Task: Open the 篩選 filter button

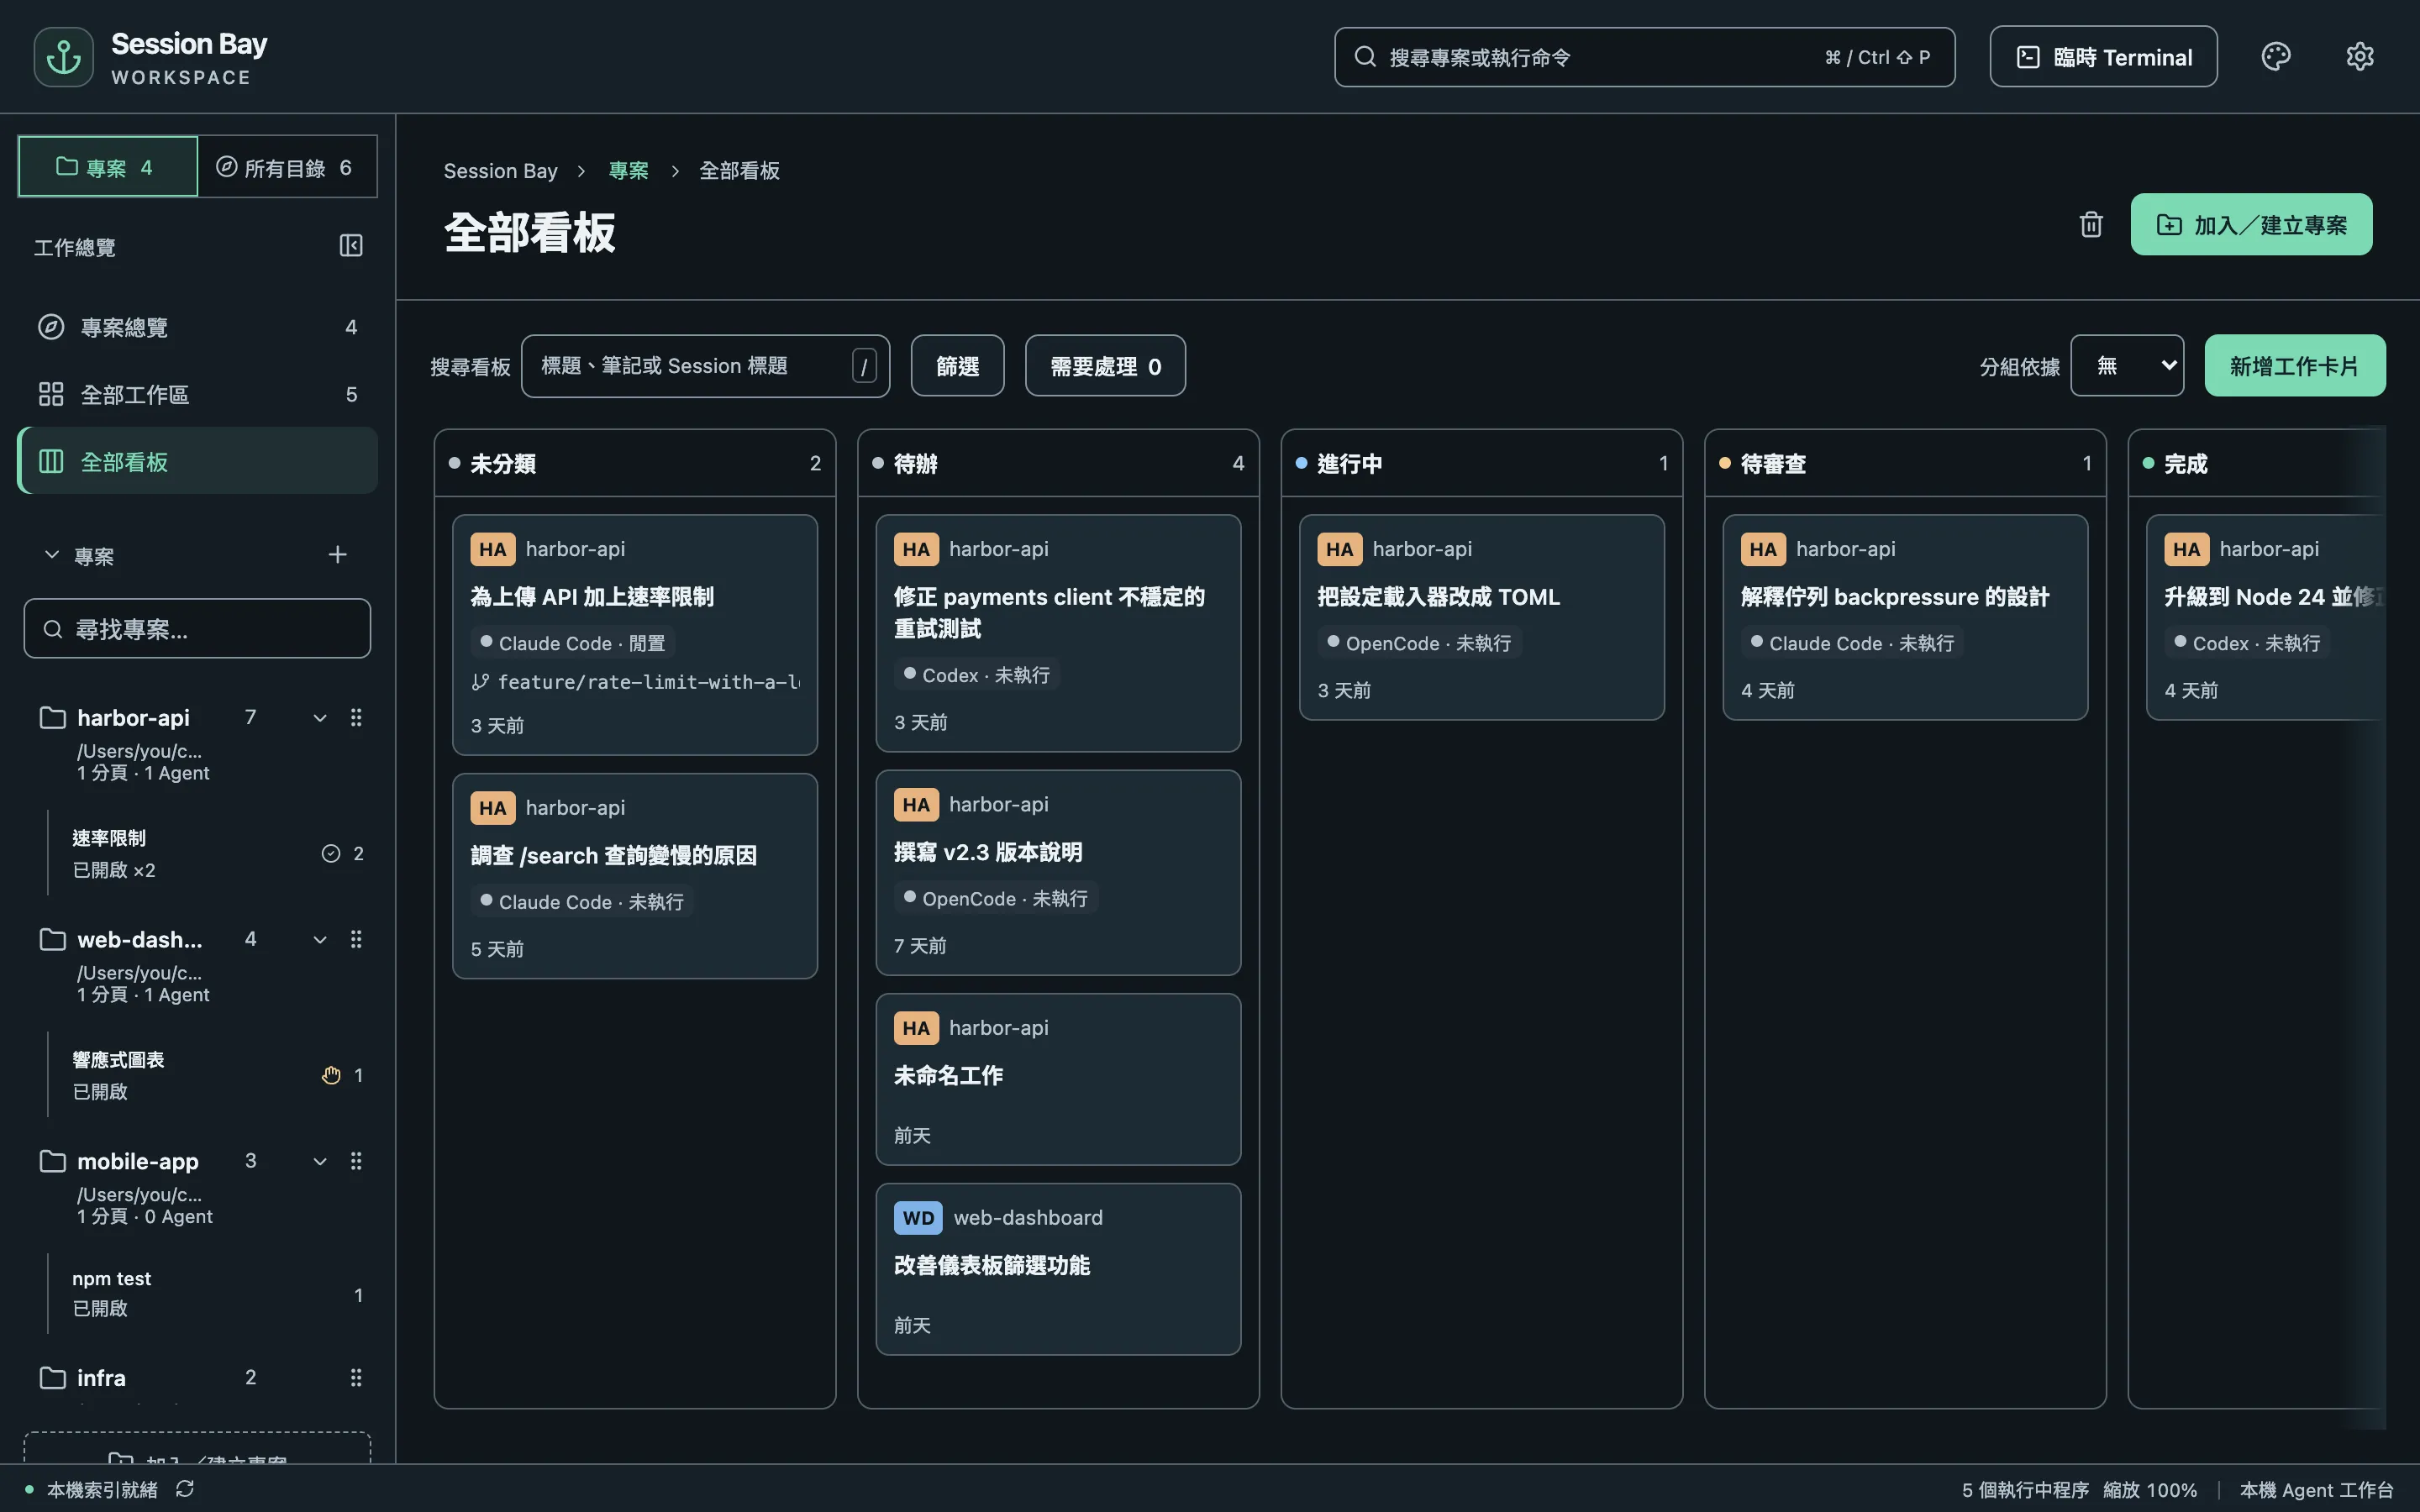Action: click(x=957, y=366)
